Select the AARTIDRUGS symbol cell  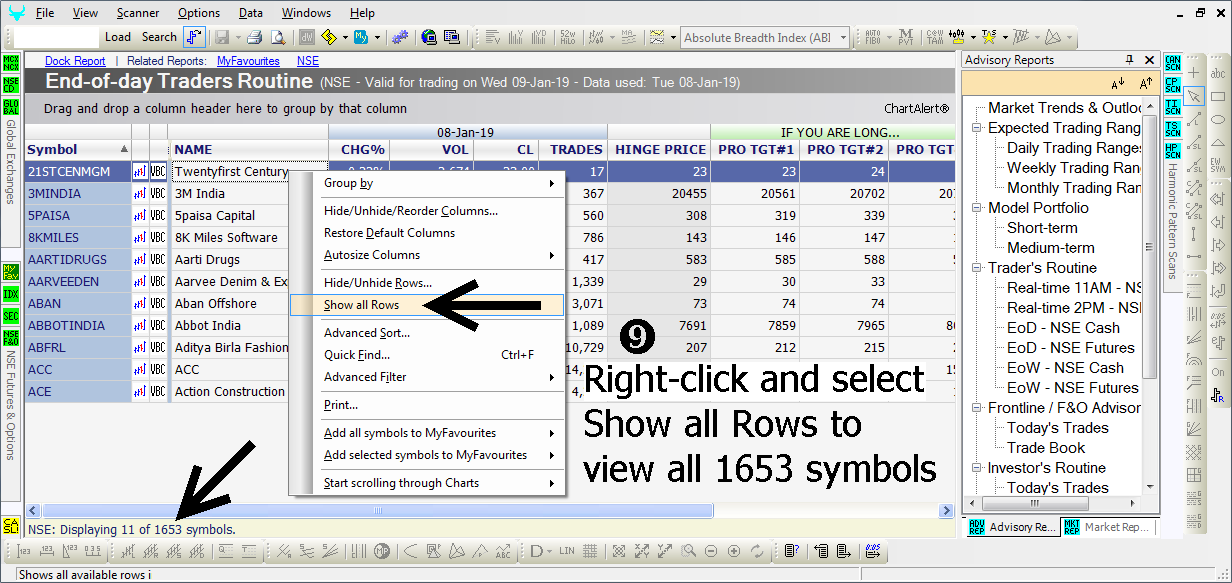pos(78,260)
